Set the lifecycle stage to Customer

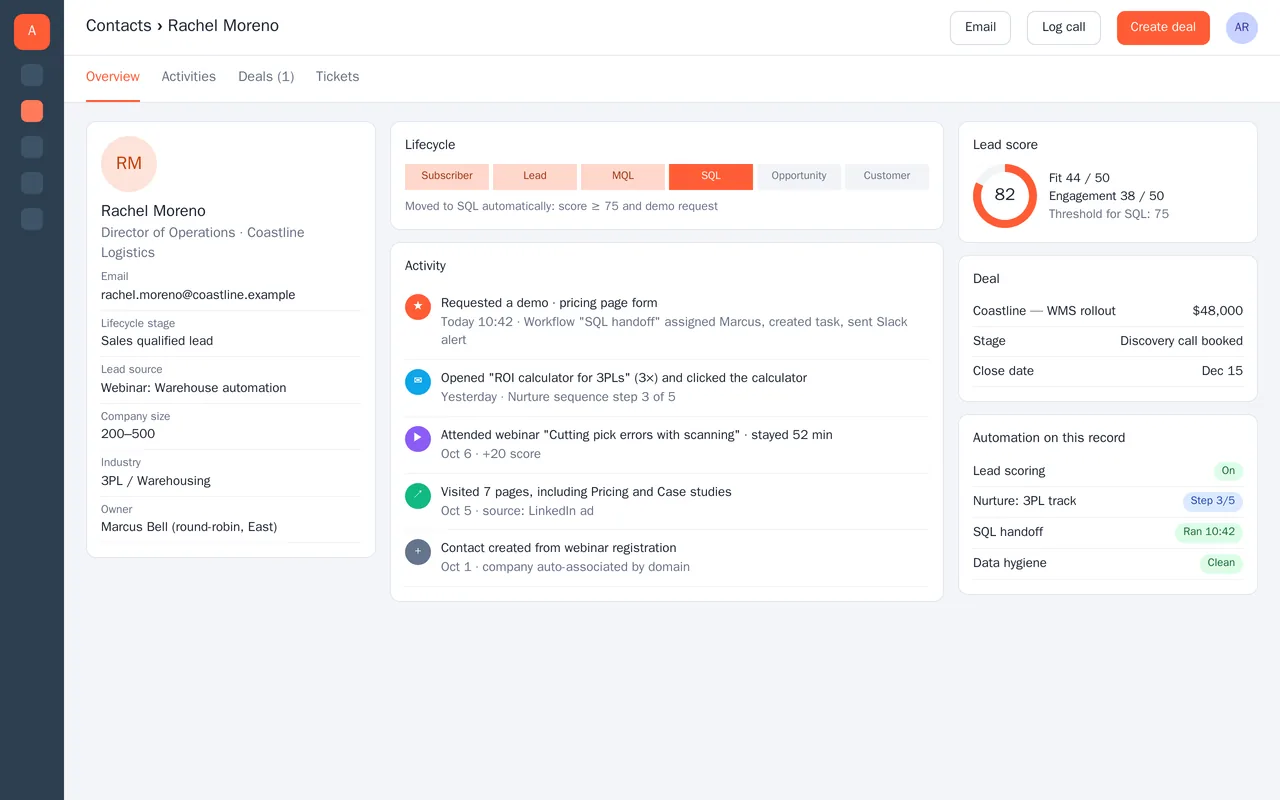pyautogui.click(x=887, y=177)
